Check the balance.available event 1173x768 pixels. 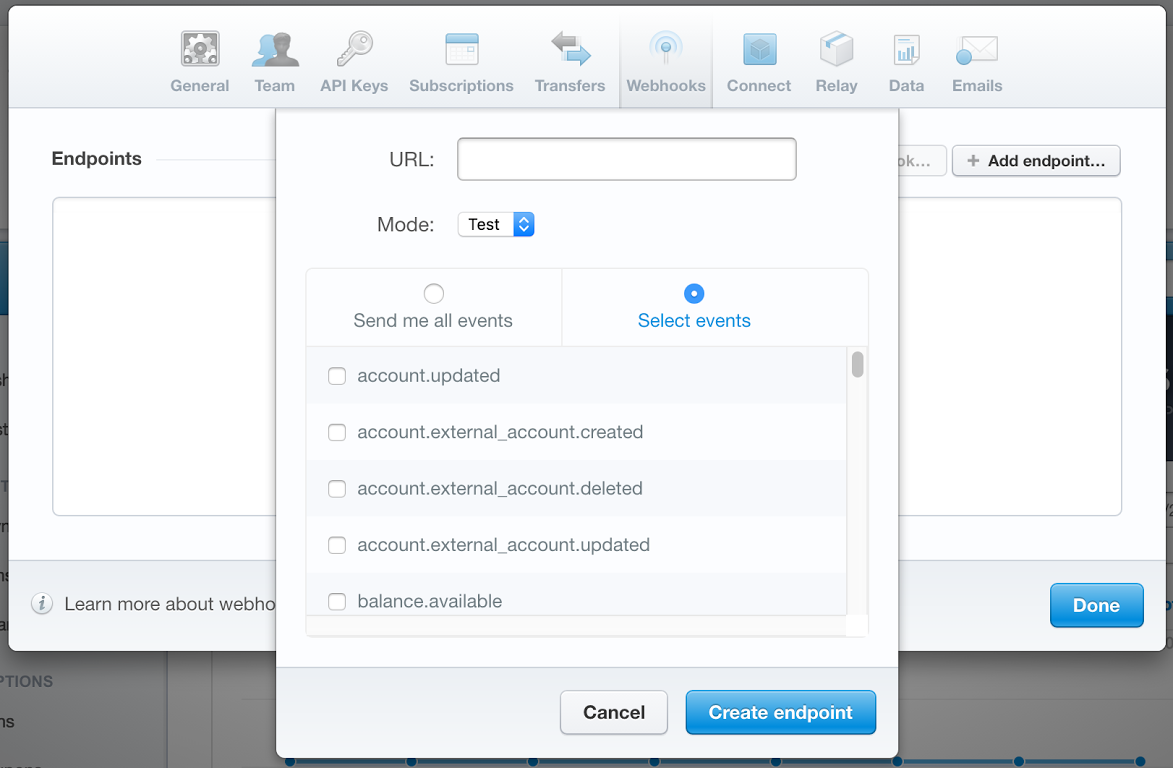click(x=337, y=601)
